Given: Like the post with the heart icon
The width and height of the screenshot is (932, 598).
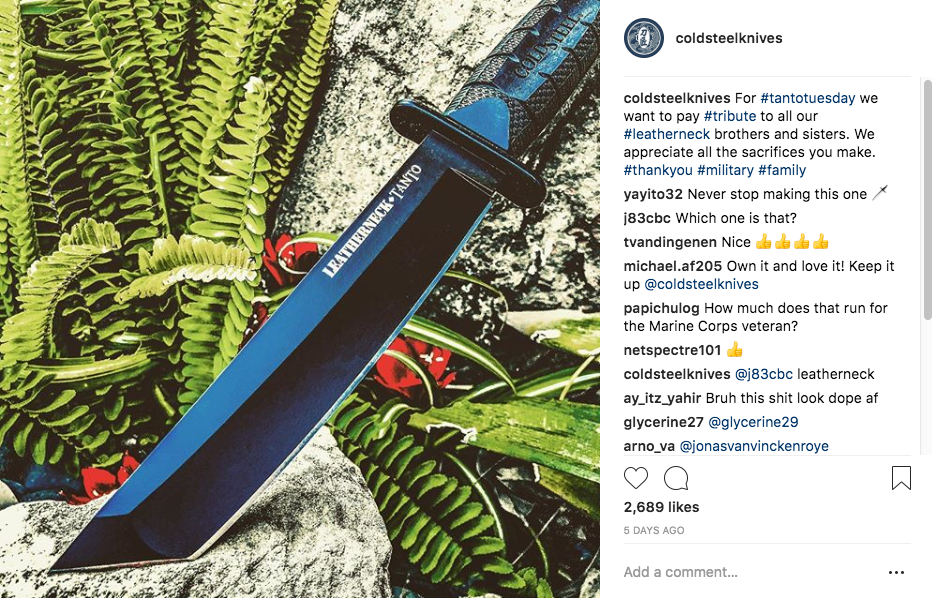Looking at the screenshot, I should [x=635, y=478].
